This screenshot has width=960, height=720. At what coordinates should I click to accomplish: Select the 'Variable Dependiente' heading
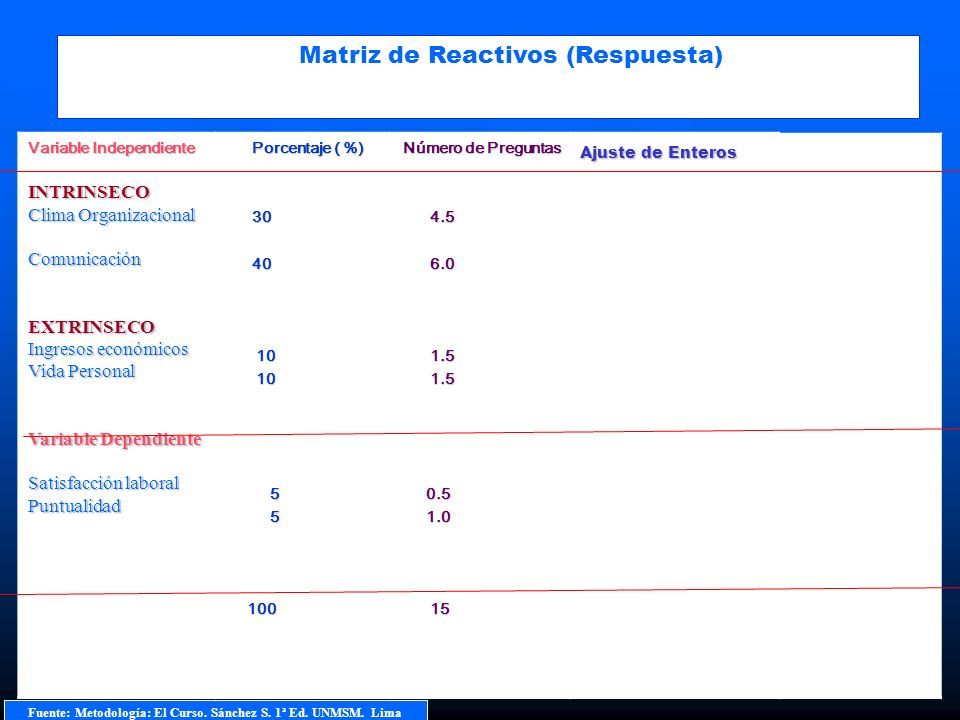tap(115, 440)
